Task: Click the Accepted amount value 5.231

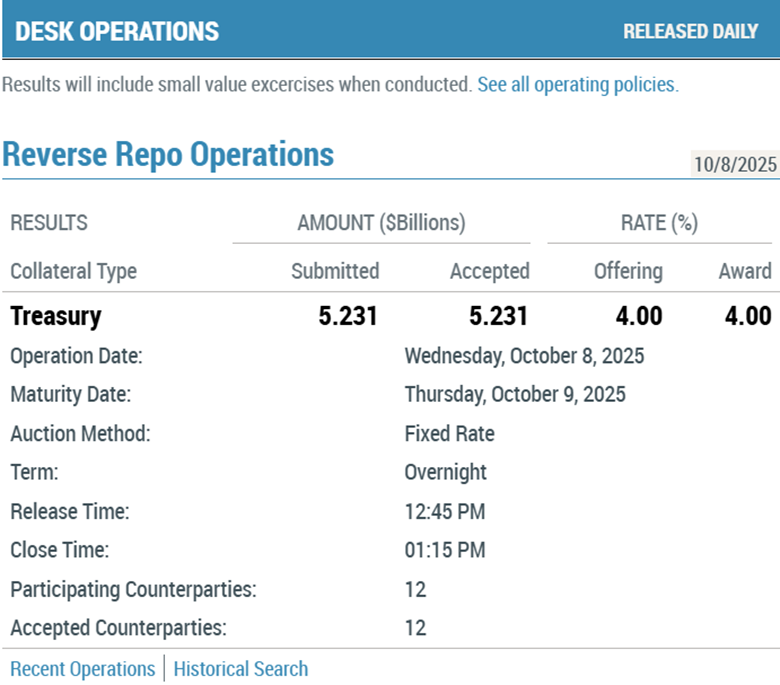Action: coord(498,317)
